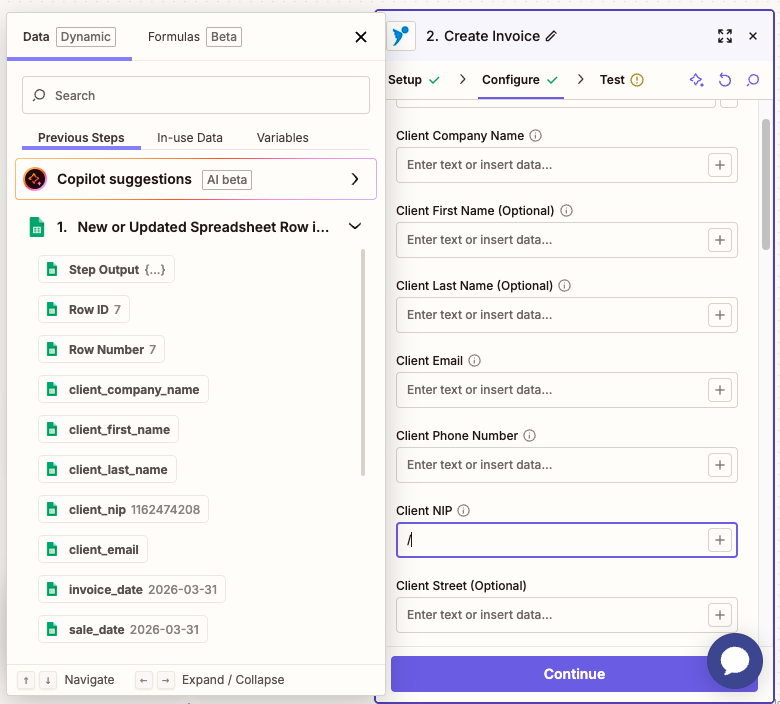
Task: Show info for Client Last Name
Action: click(564, 286)
